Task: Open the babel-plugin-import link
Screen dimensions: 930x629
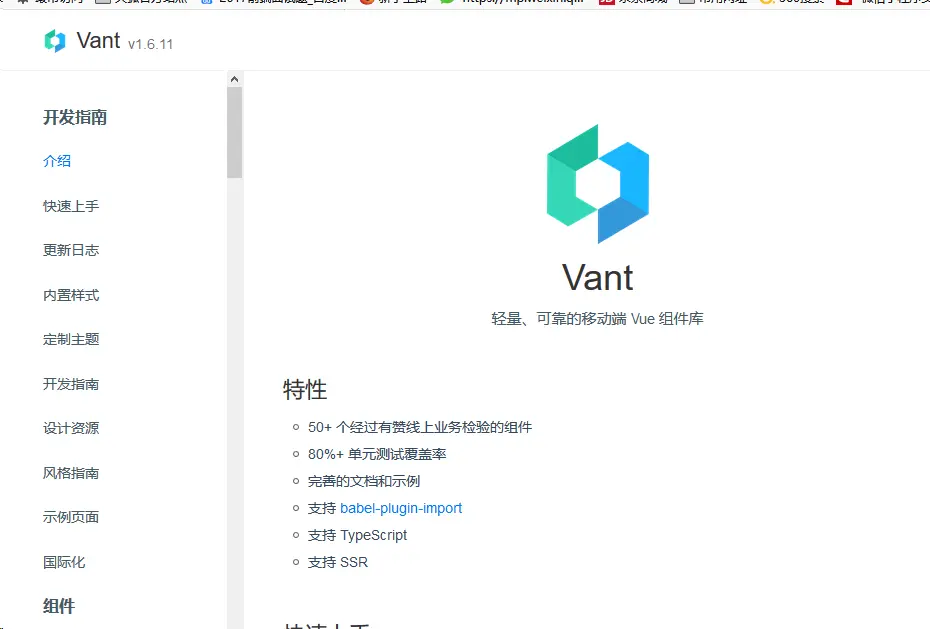Action: tap(401, 509)
